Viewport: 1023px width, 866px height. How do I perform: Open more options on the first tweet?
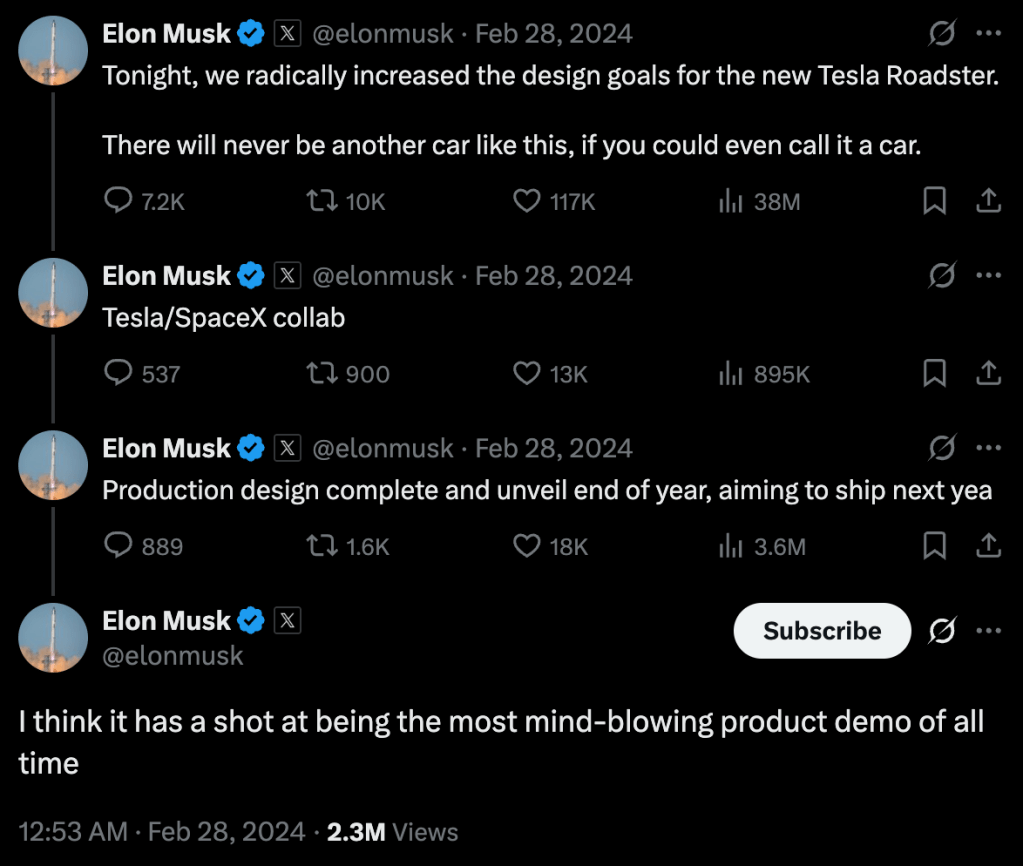coord(988,34)
